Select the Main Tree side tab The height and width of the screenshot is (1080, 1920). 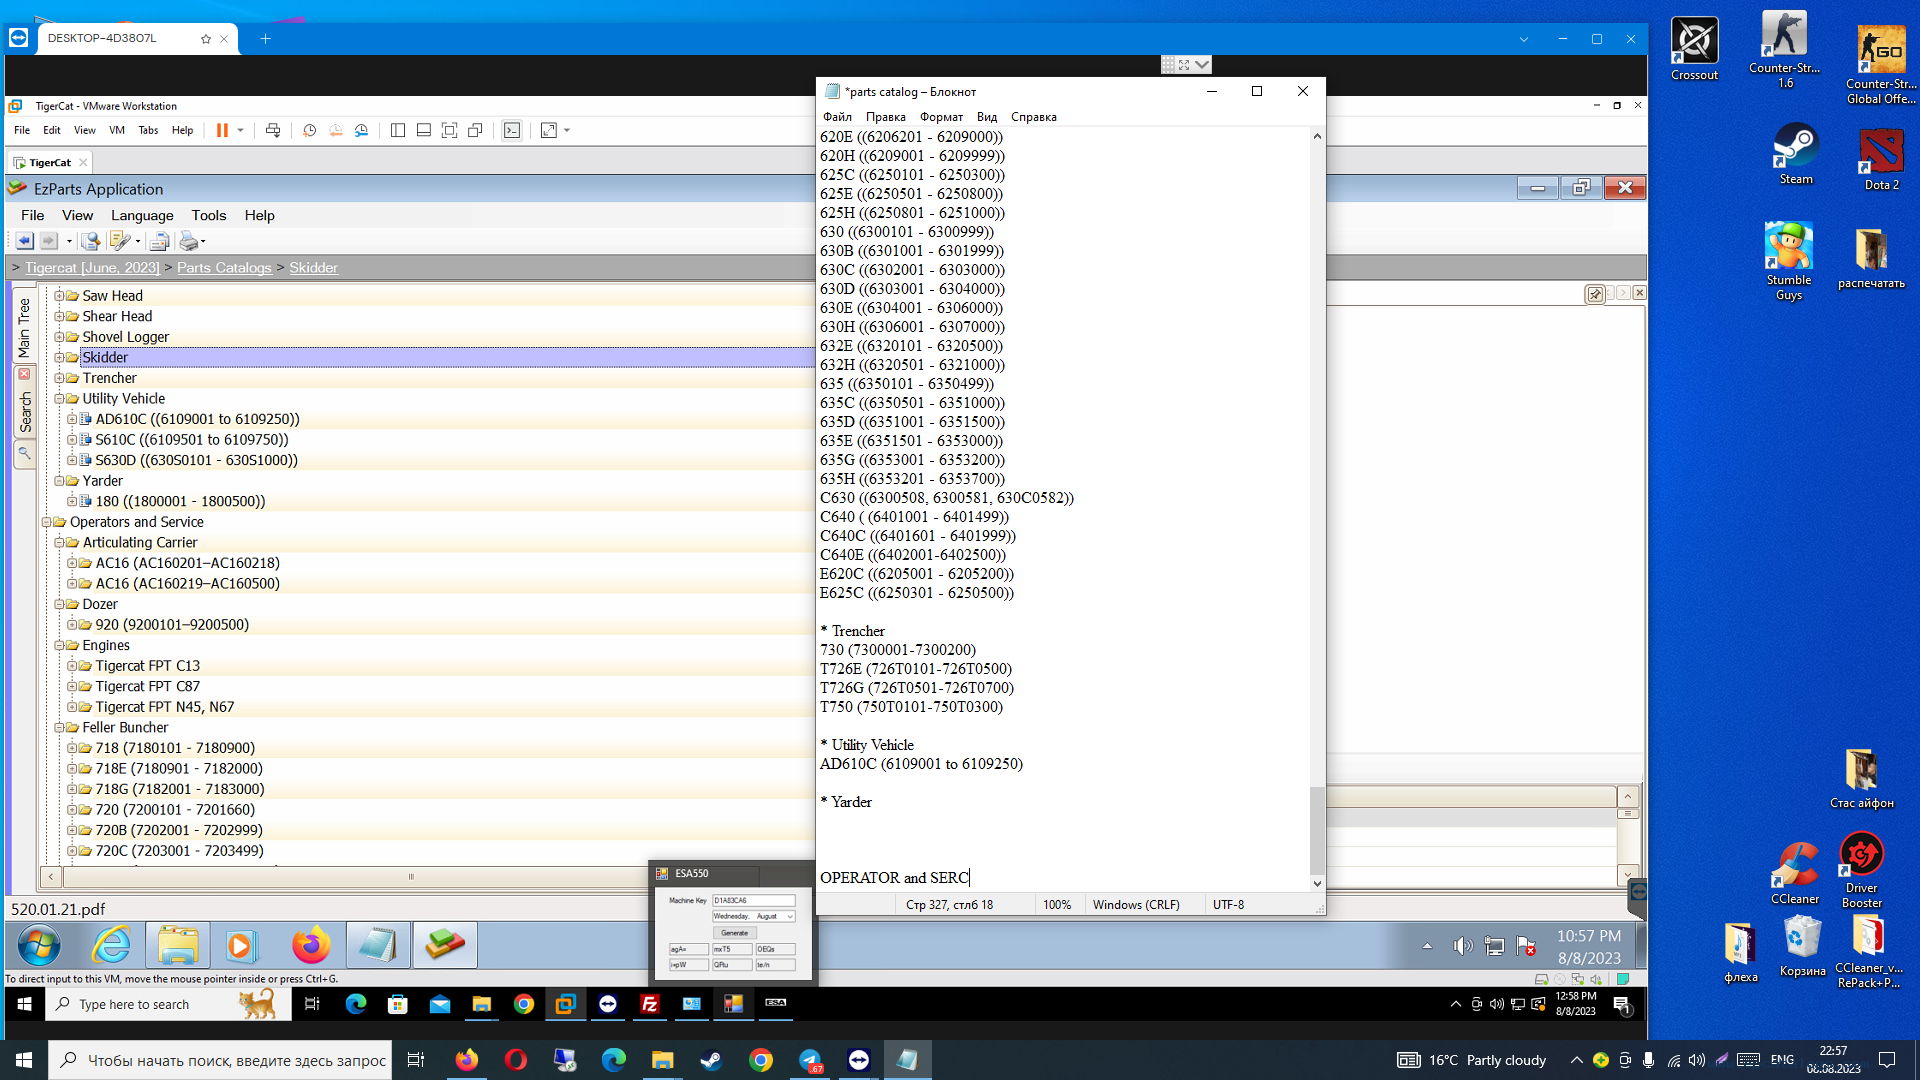(x=24, y=328)
